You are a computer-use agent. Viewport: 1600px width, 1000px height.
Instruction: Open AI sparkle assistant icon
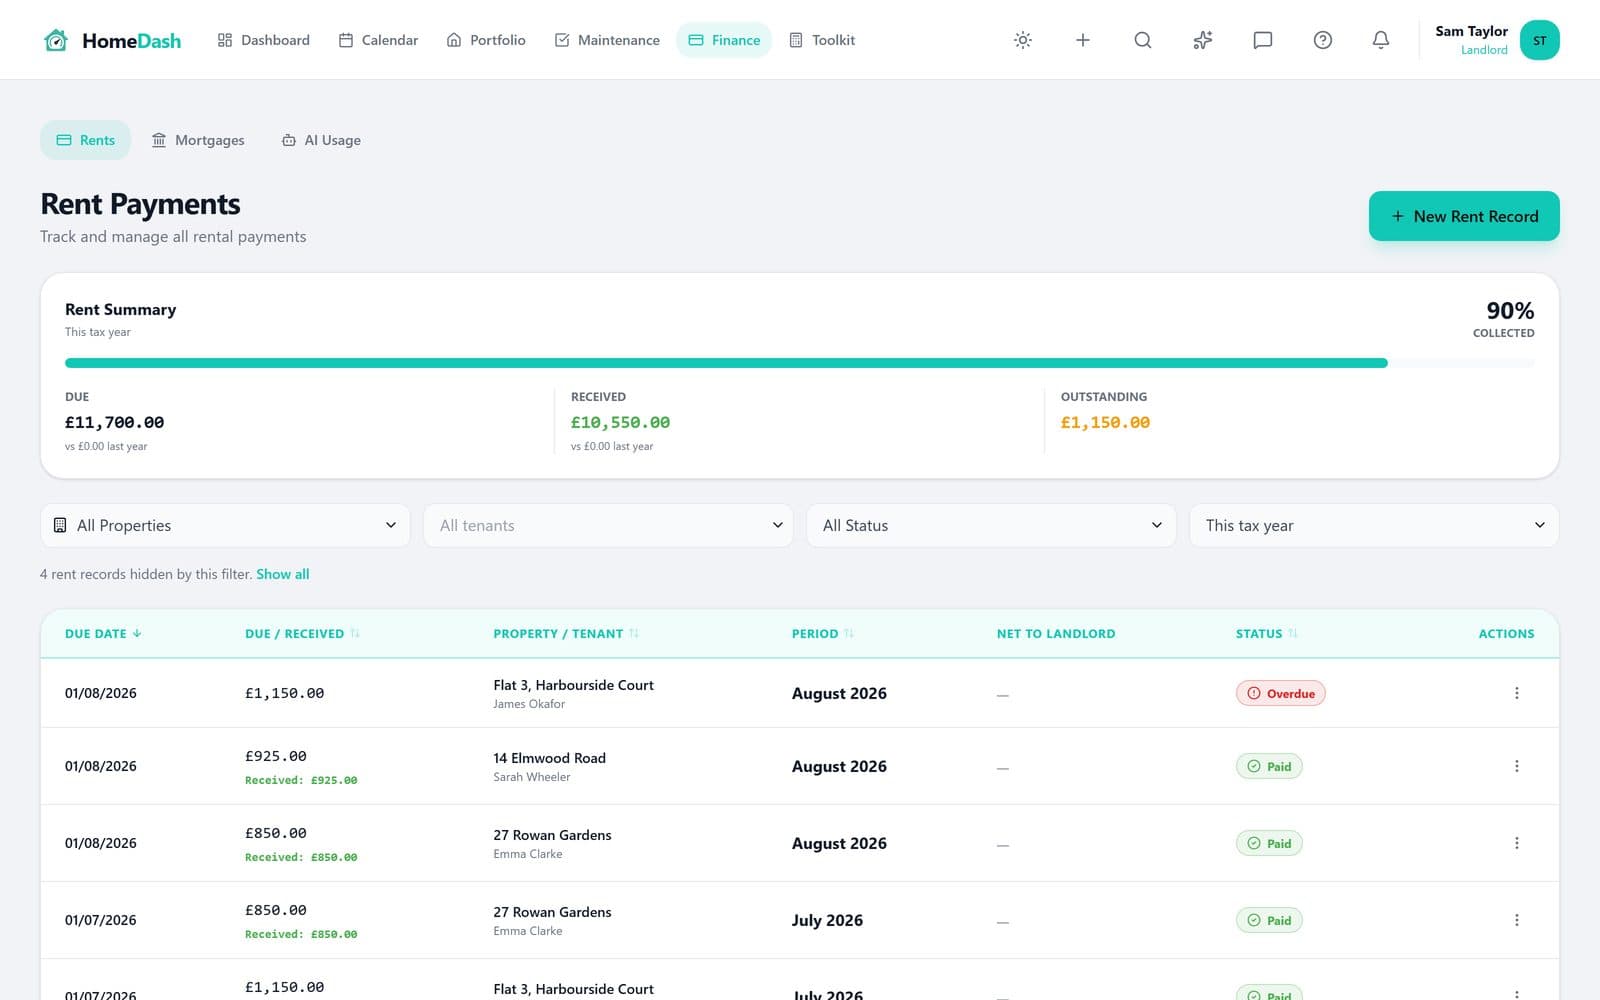pos(1202,40)
